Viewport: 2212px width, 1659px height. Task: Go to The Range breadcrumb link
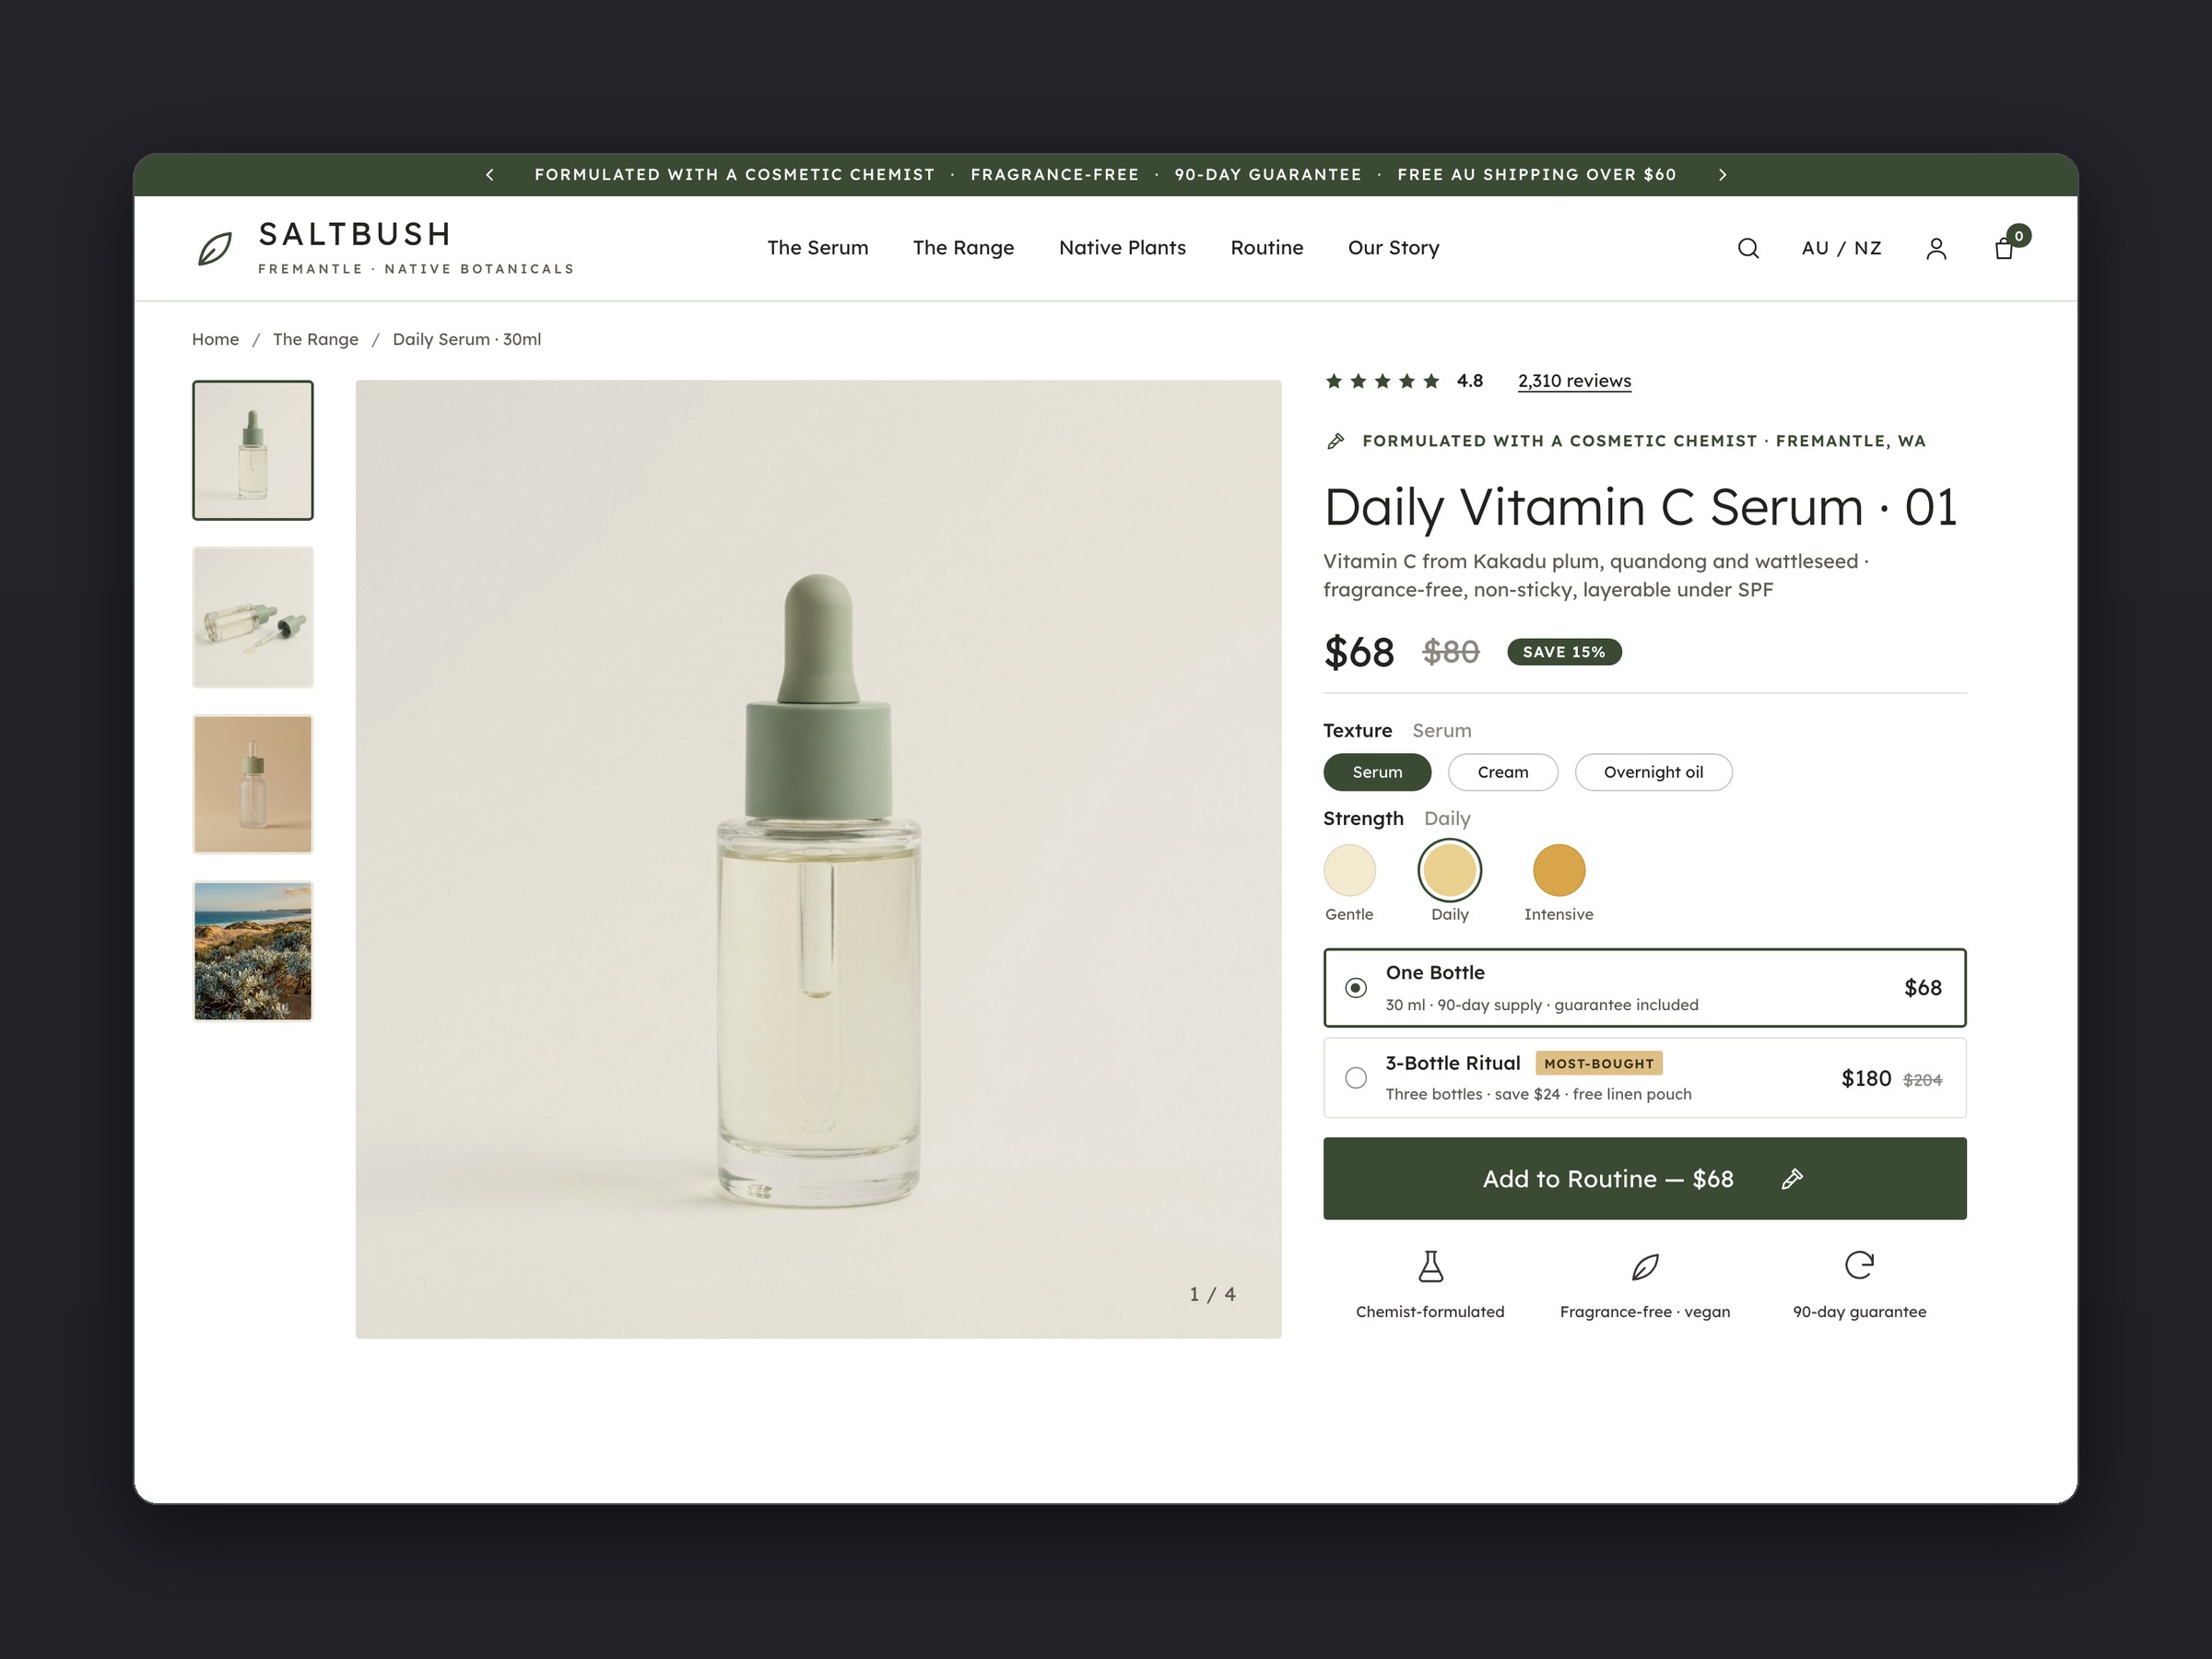coord(315,339)
